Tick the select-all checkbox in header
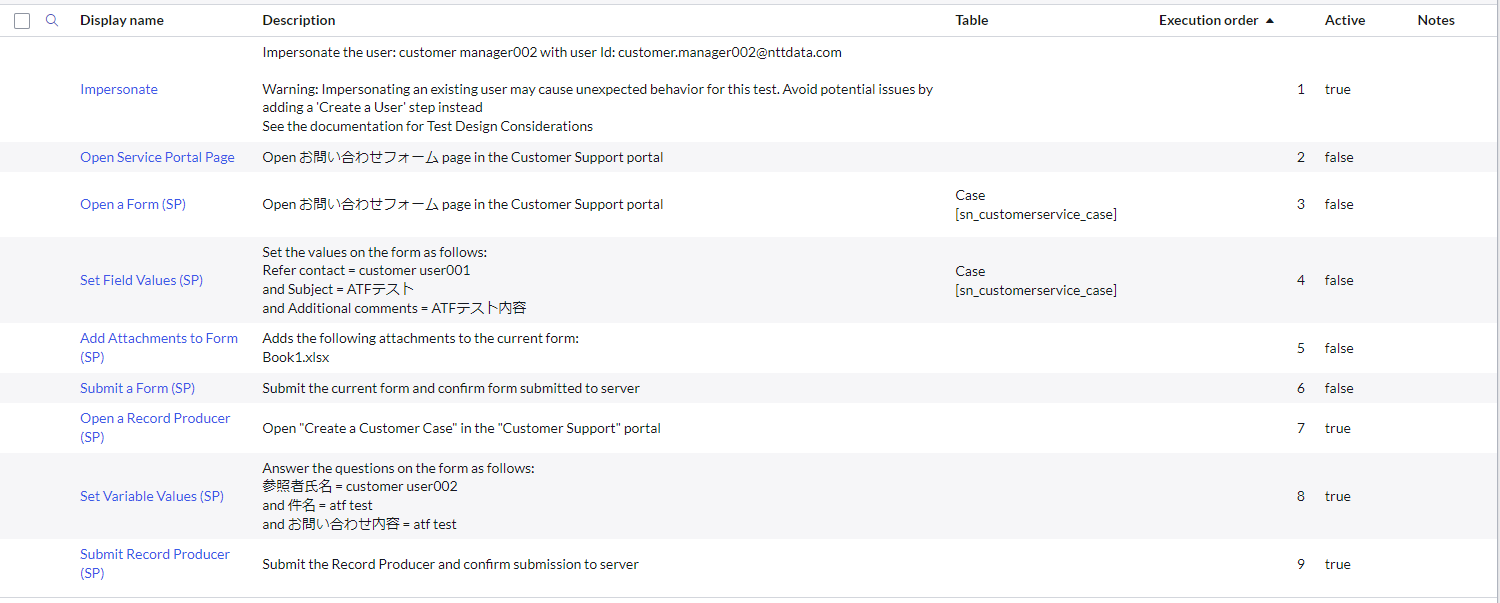The width and height of the screenshot is (1500, 603). tap(22, 20)
